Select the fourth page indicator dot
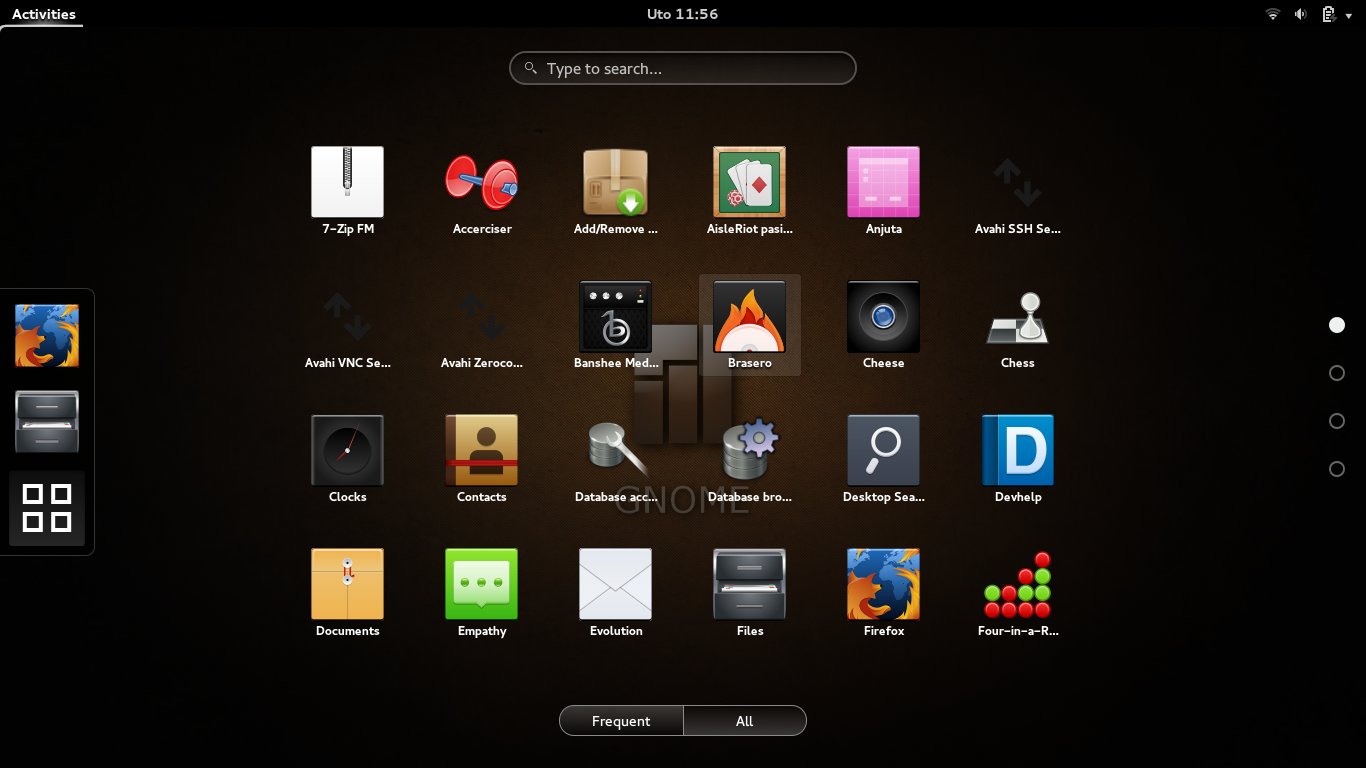This screenshot has width=1366, height=768. 1337,469
